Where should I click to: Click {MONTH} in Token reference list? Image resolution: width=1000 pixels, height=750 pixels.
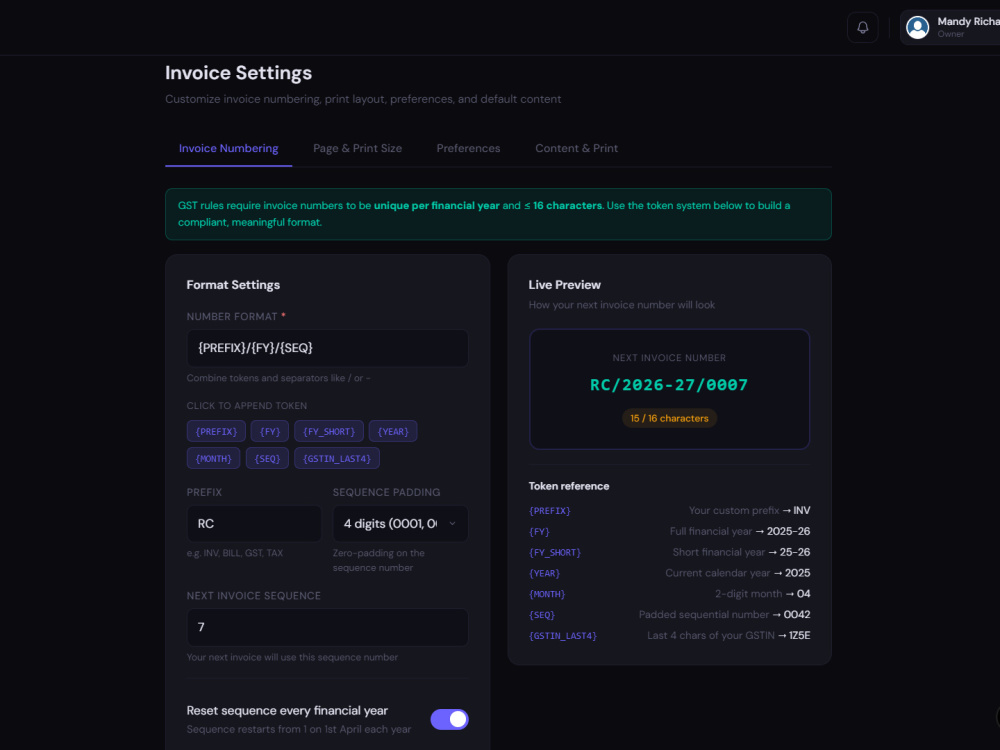pyautogui.click(x=547, y=594)
